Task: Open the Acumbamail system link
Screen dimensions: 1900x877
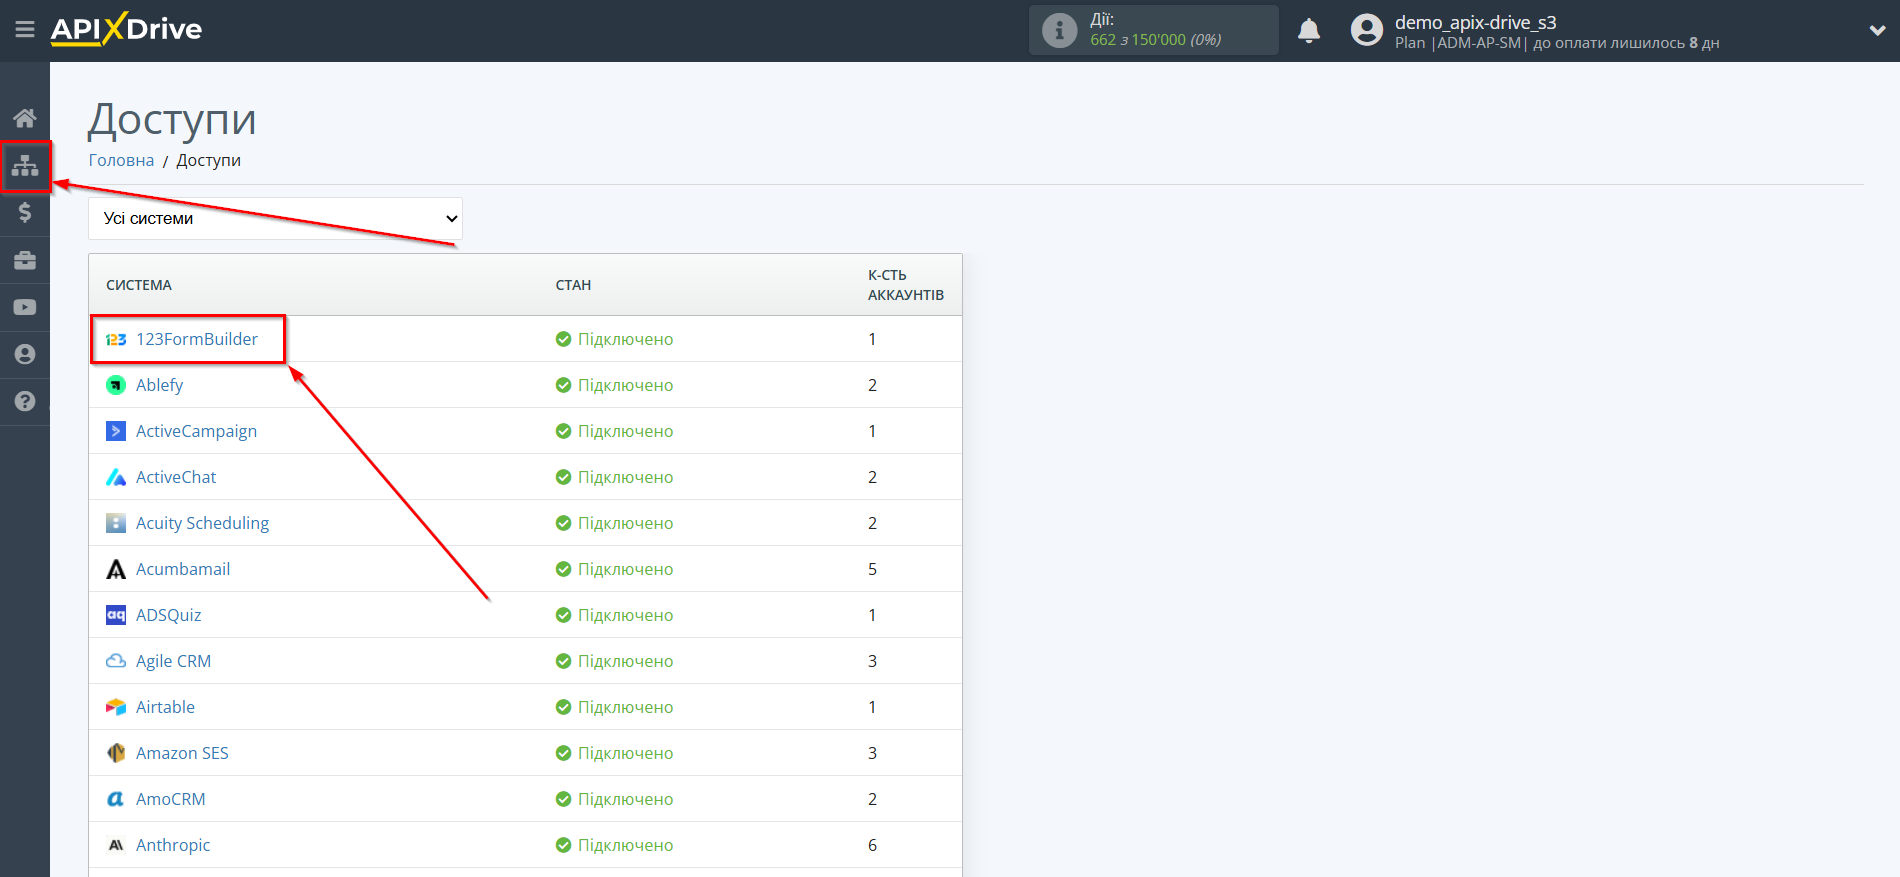Action: click(x=183, y=569)
